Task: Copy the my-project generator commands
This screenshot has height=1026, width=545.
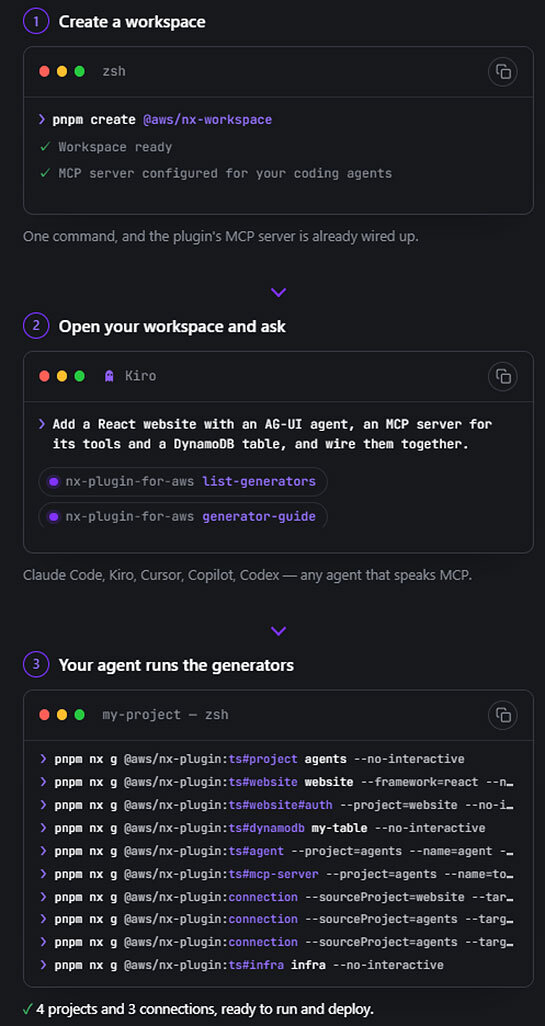Action: point(502,715)
